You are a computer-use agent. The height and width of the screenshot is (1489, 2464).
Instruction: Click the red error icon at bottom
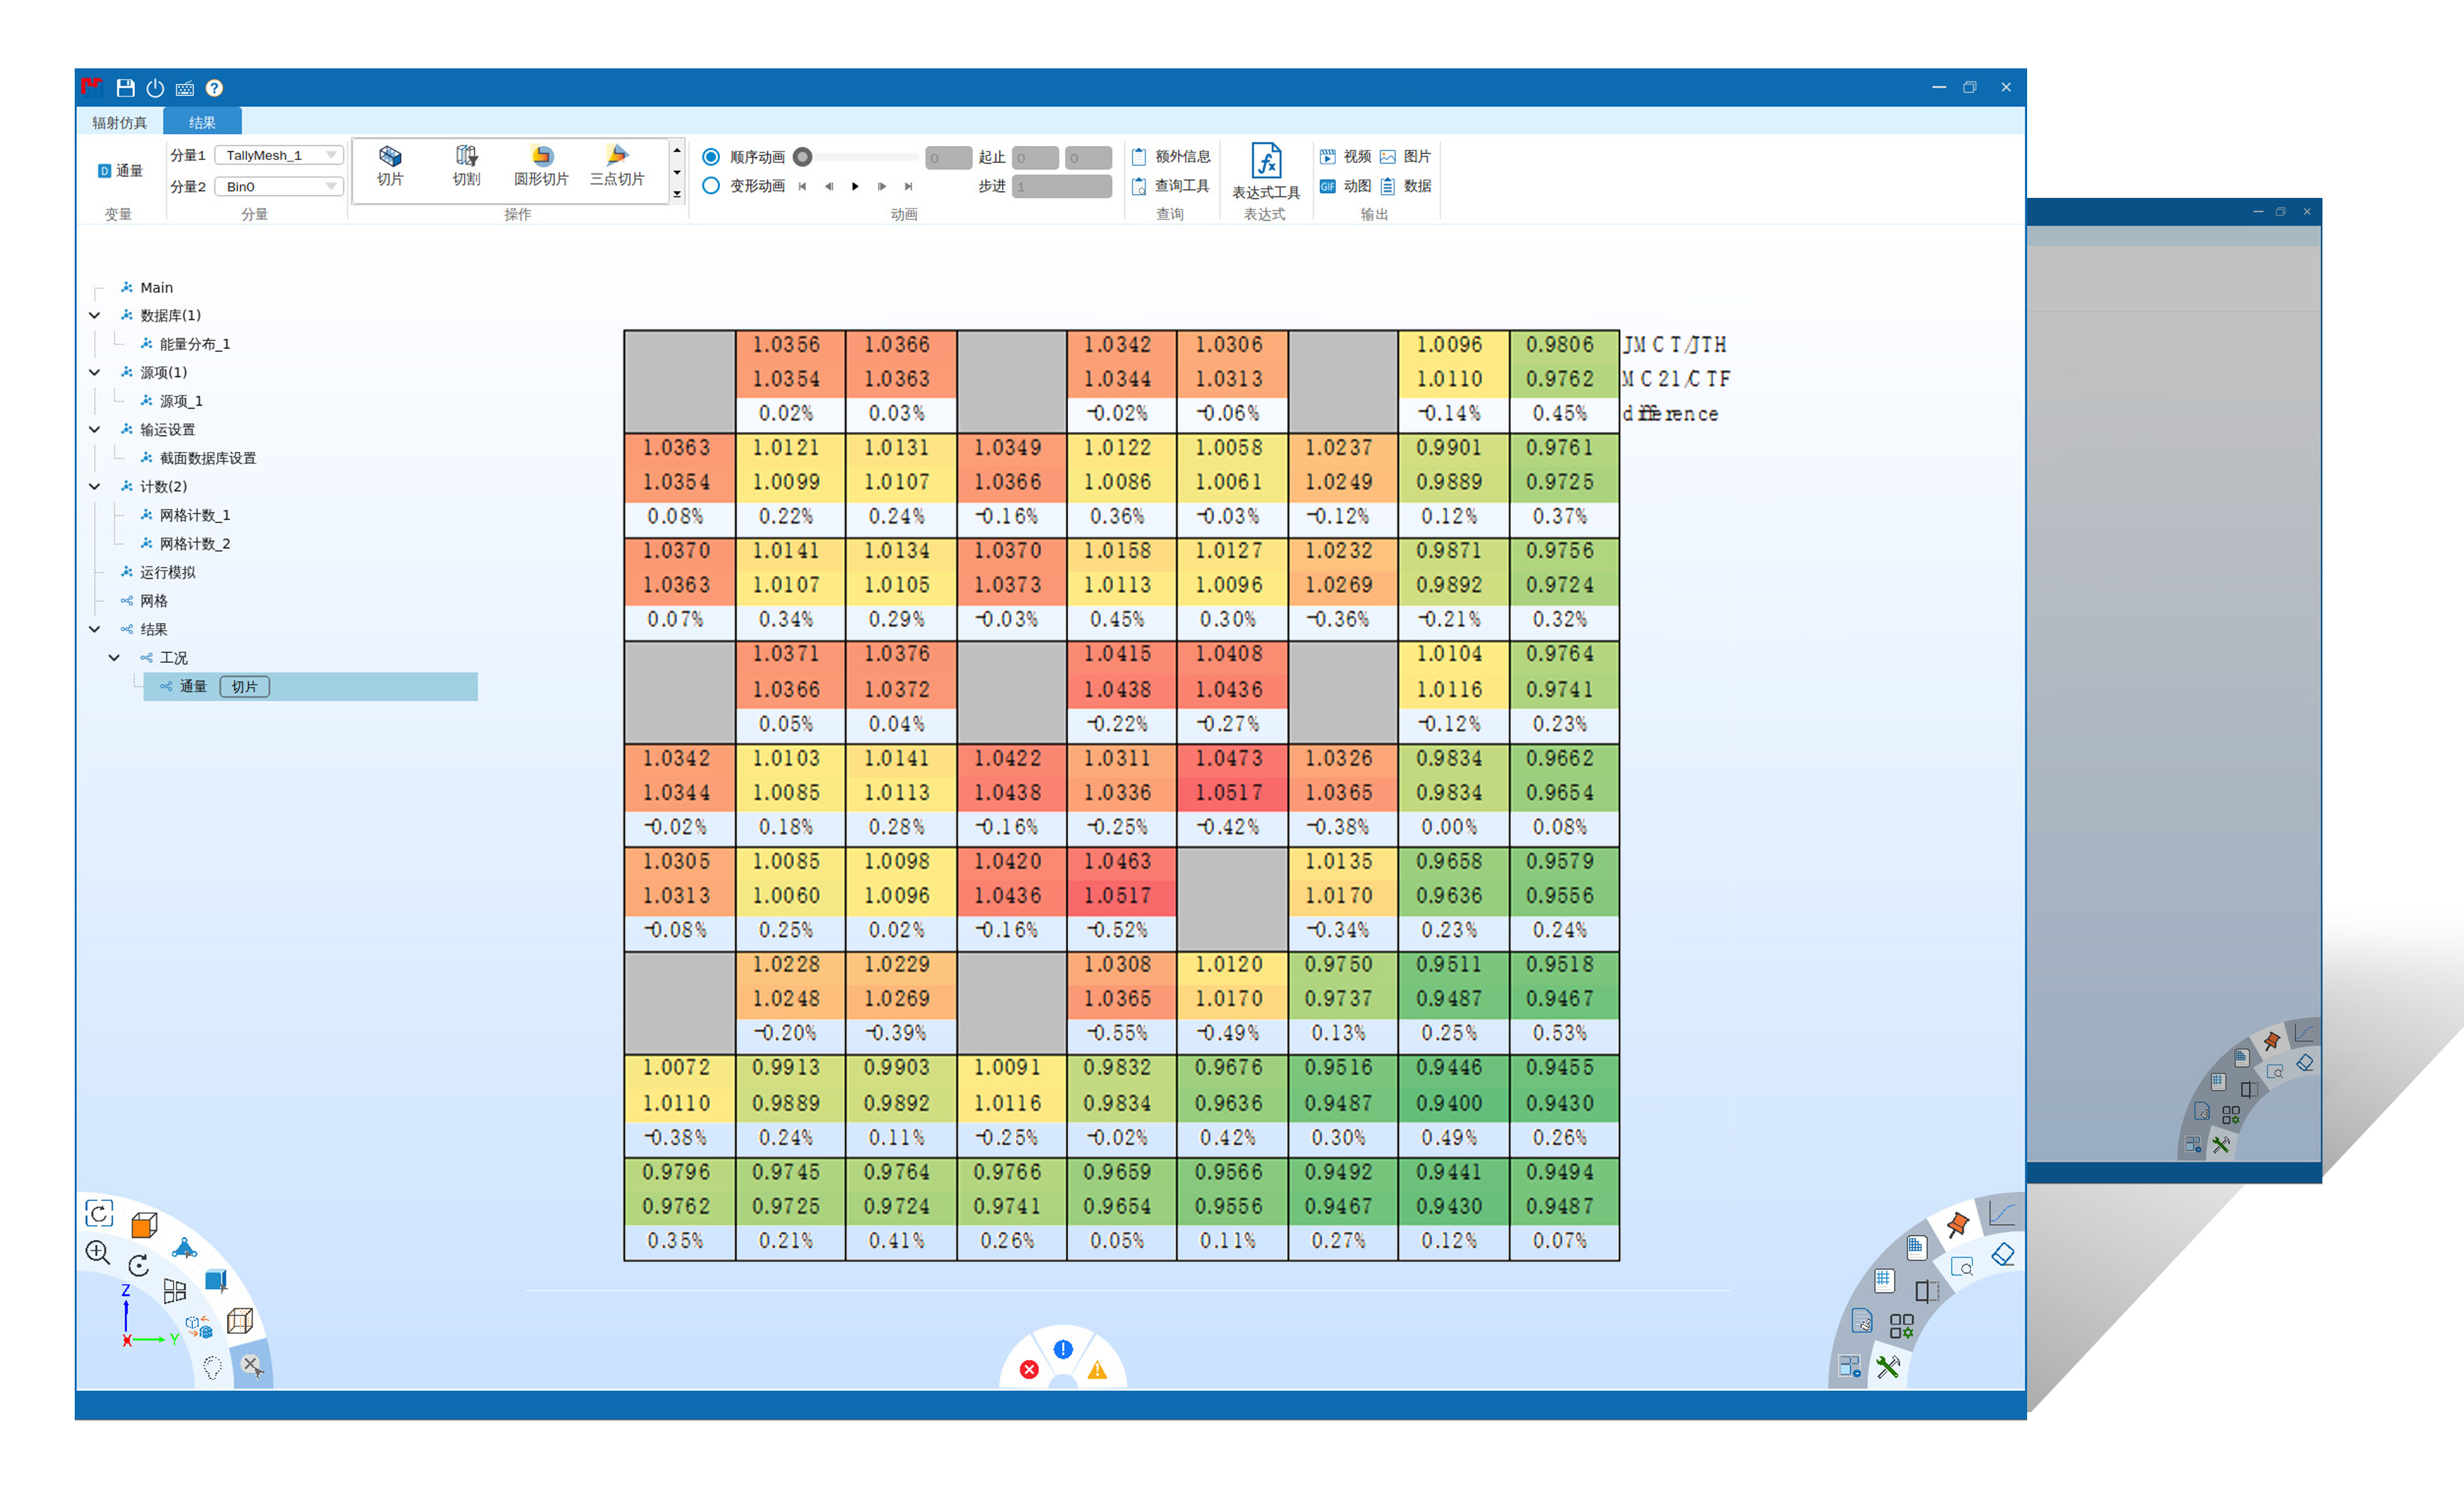pos(1029,1369)
